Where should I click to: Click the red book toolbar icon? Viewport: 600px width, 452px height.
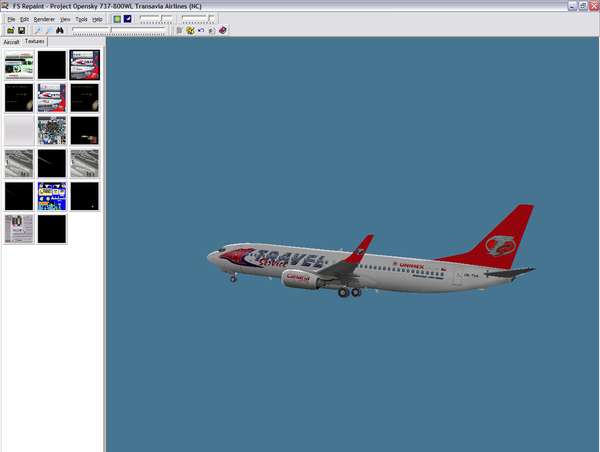tap(222, 30)
